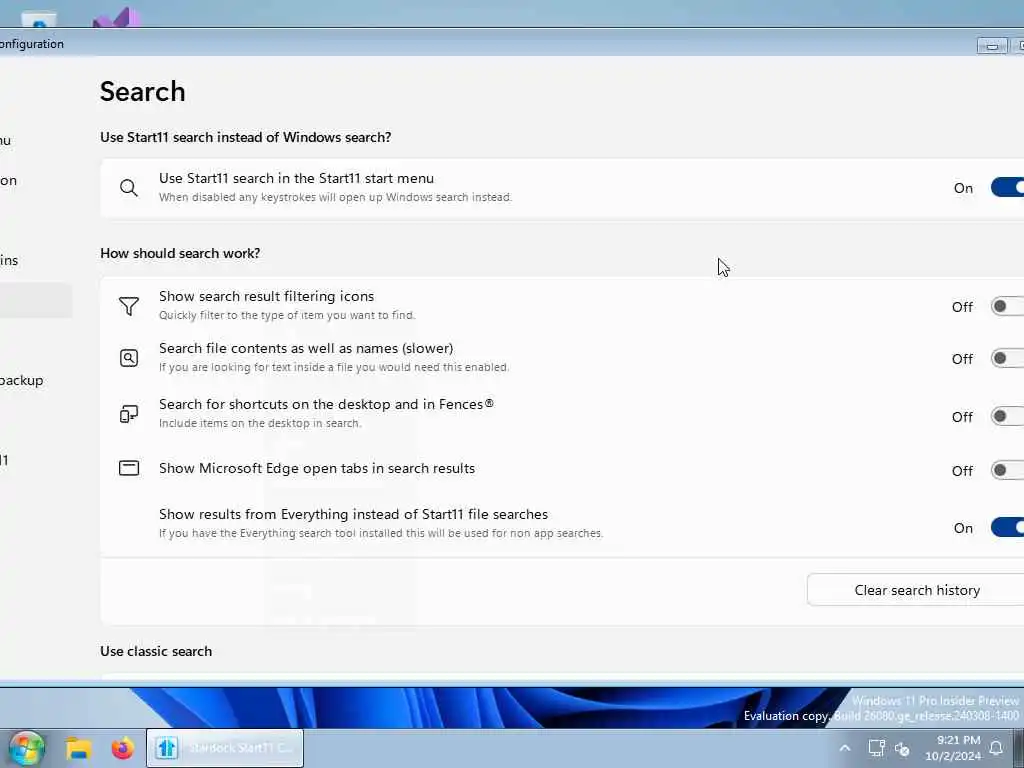The image size is (1024, 768).
Task: Enable Search file contents toggle
Action: [x=1008, y=359]
